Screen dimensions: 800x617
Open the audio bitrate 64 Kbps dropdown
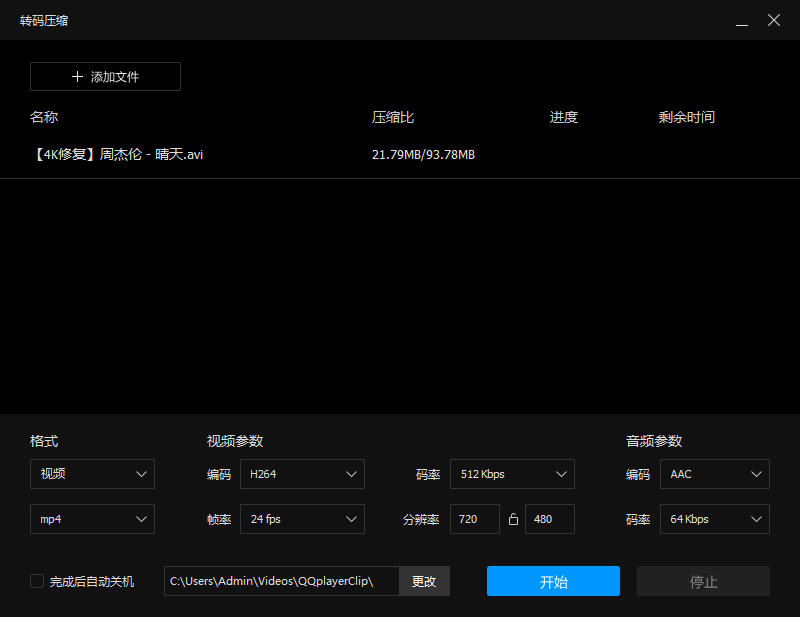714,519
